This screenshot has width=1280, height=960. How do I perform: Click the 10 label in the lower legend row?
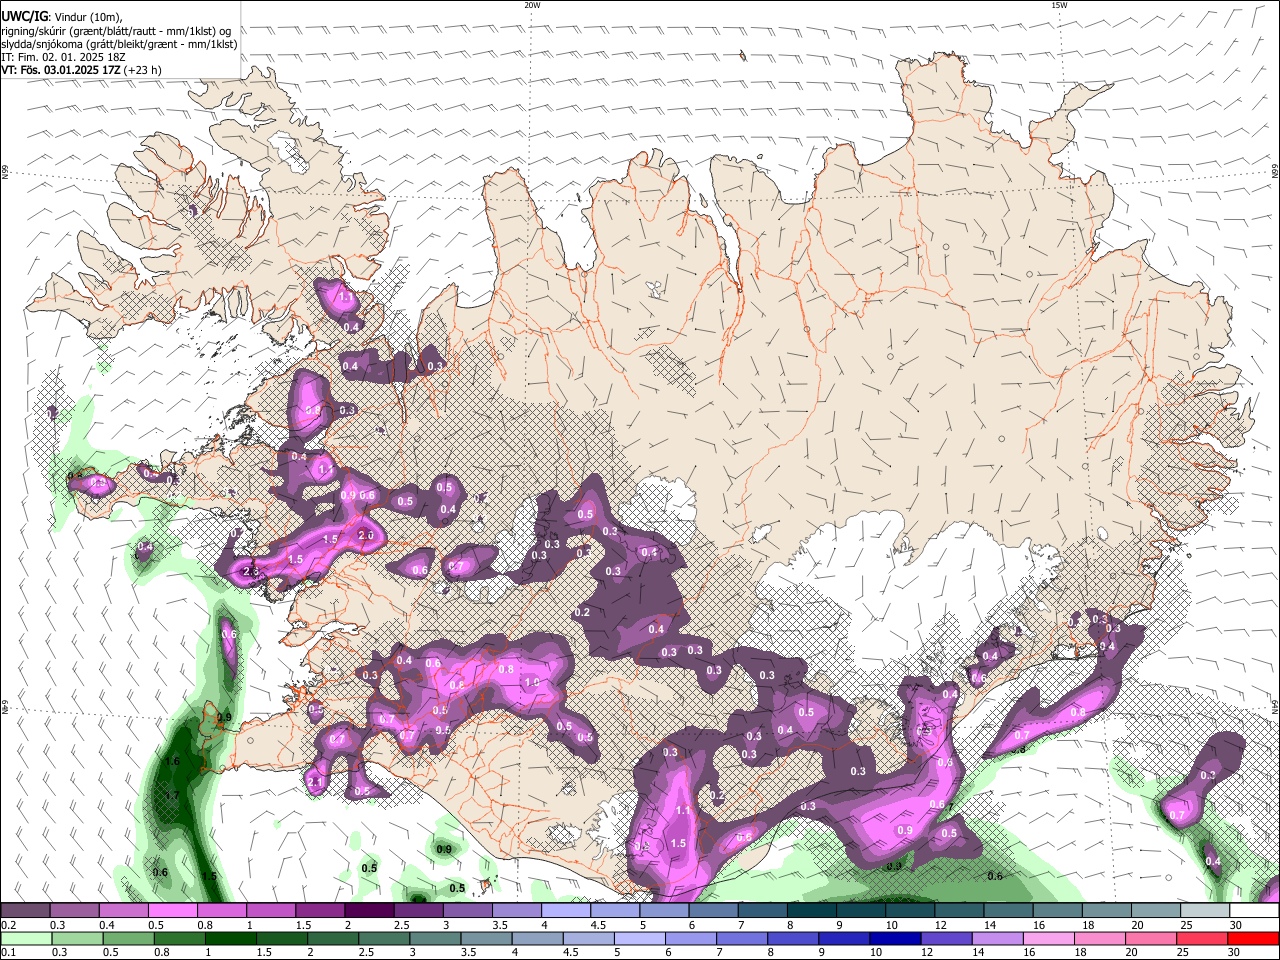pyautogui.click(x=876, y=953)
